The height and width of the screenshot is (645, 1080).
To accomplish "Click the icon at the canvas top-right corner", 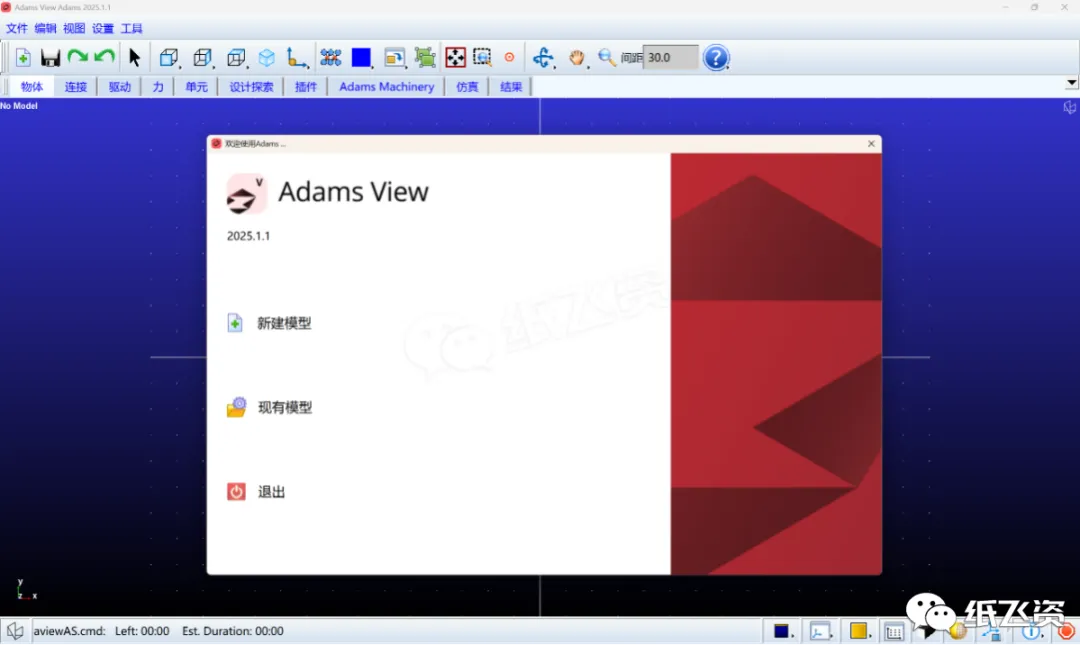I will [1070, 108].
